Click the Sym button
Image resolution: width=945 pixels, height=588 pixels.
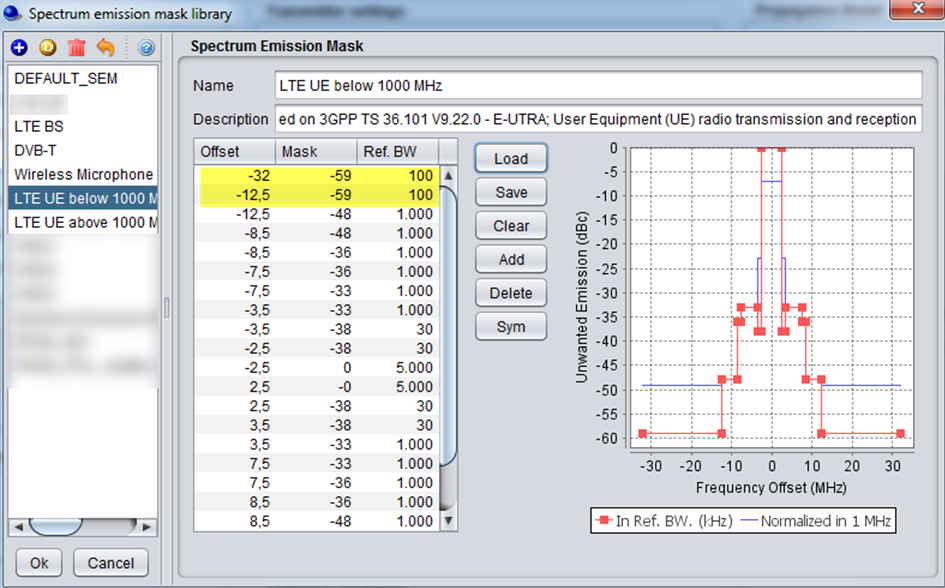[511, 327]
